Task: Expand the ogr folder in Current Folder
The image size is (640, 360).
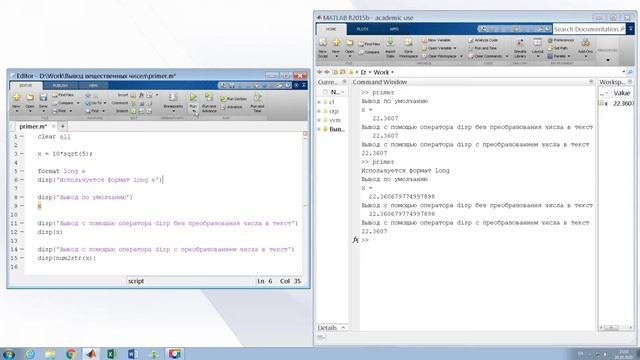Action: coord(319,111)
